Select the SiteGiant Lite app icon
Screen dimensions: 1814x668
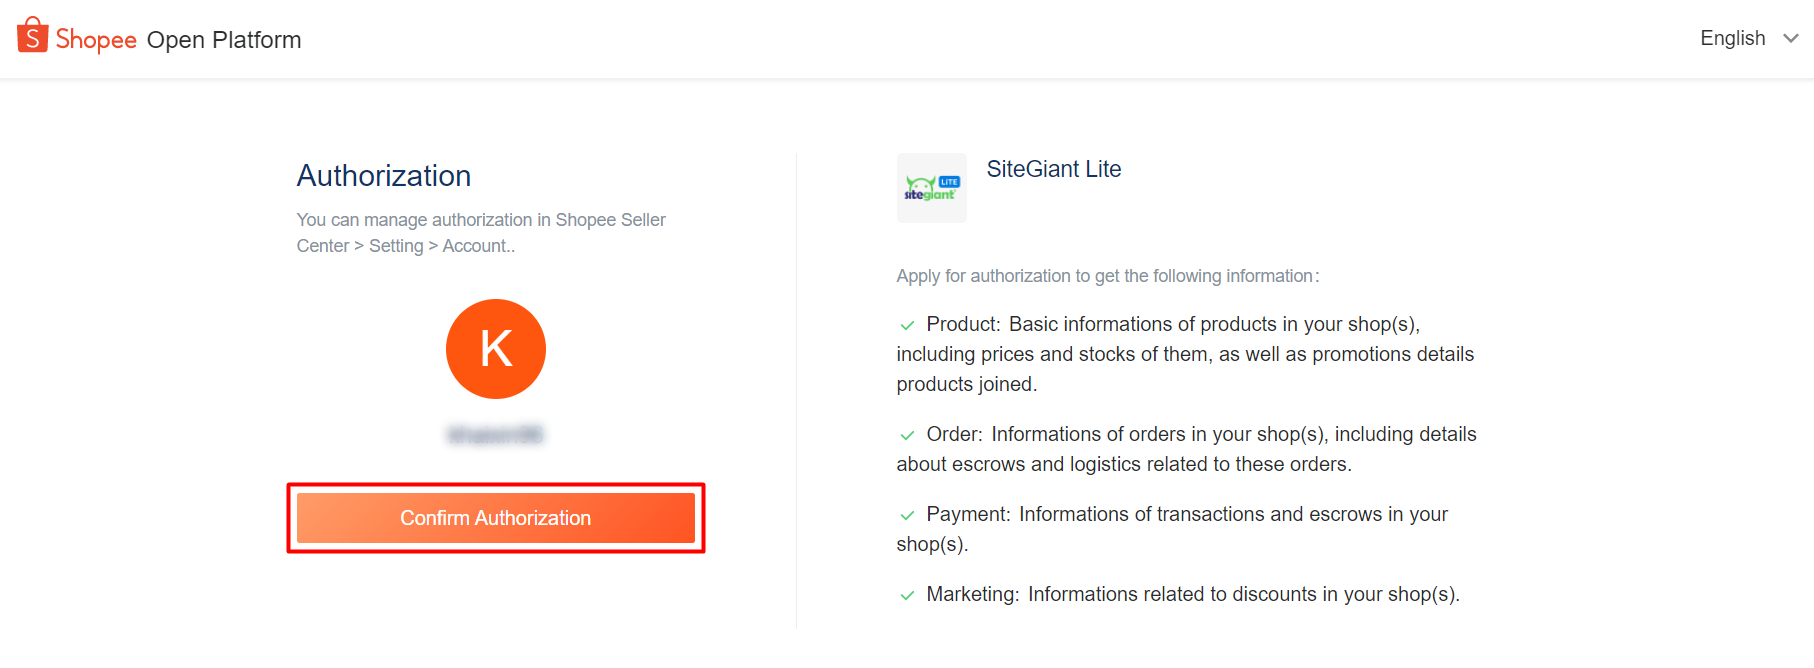[931, 188]
